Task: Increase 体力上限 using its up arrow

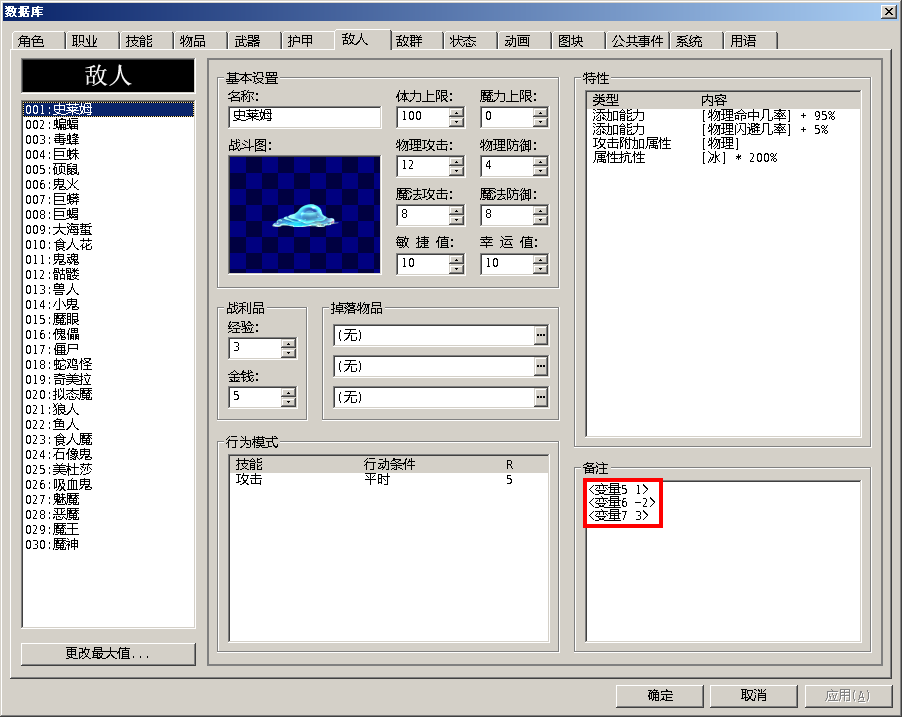Action: (457, 112)
